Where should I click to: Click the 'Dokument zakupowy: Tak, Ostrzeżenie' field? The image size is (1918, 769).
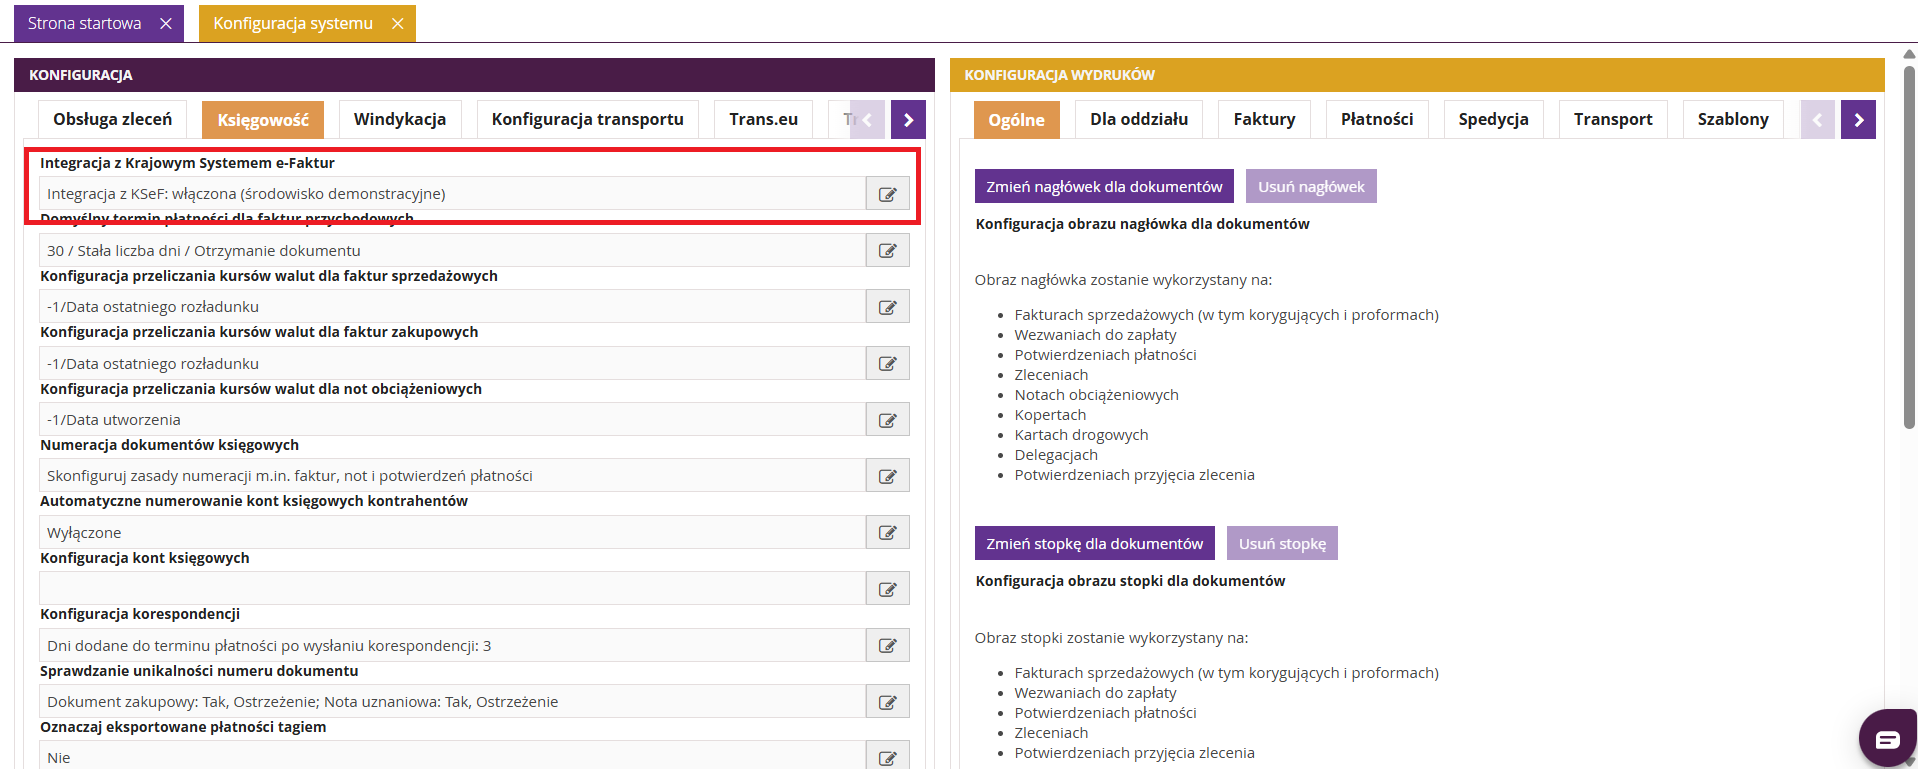[452, 702]
